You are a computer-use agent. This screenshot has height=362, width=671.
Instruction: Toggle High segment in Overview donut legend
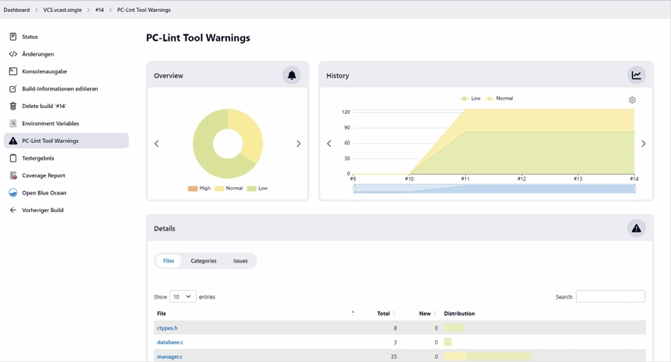coord(199,188)
